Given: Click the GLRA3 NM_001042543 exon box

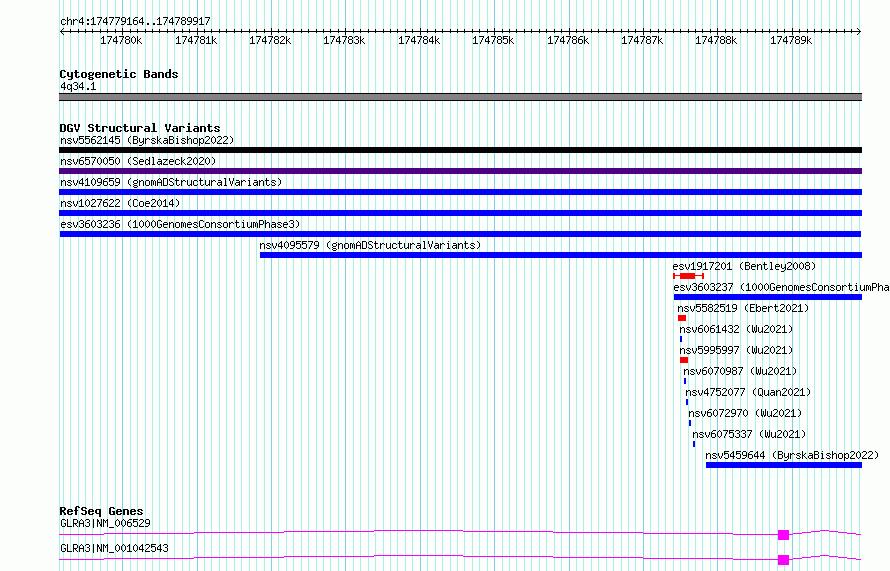Looking at the screenshot, I should pos(783,560).
